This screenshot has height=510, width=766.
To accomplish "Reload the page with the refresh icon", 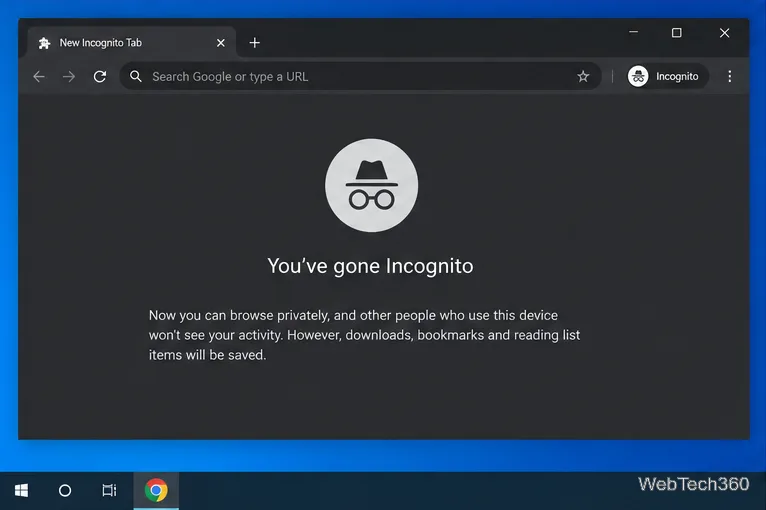I will (x=100, y=76).
